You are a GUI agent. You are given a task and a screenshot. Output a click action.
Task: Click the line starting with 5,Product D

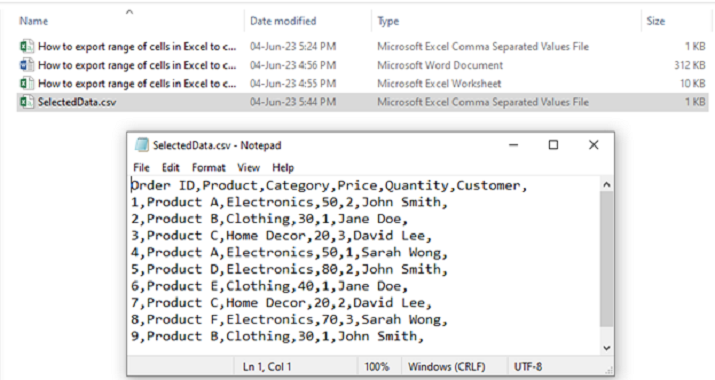click(x=289, y=269)
